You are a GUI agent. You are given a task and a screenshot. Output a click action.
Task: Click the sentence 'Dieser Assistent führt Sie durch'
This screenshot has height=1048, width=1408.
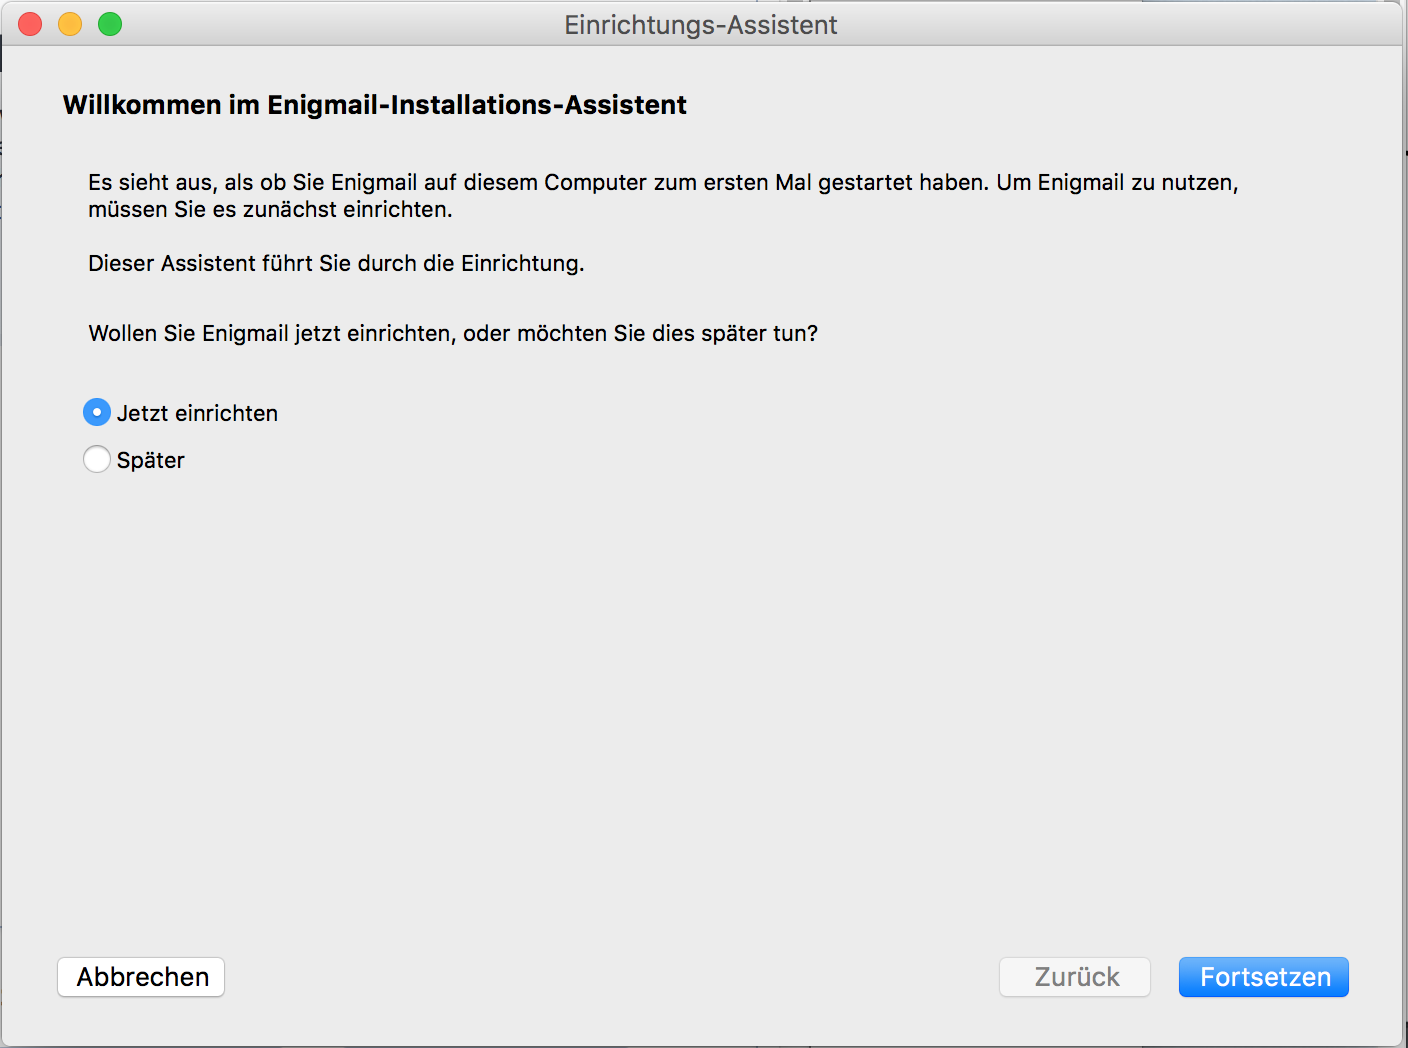[336, 263]
